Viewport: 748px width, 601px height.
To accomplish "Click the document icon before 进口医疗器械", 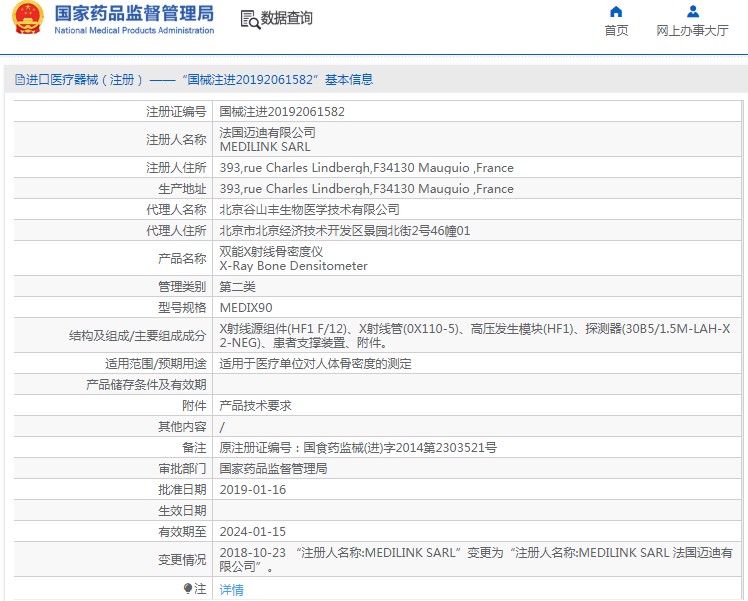I will coord(20,80).
